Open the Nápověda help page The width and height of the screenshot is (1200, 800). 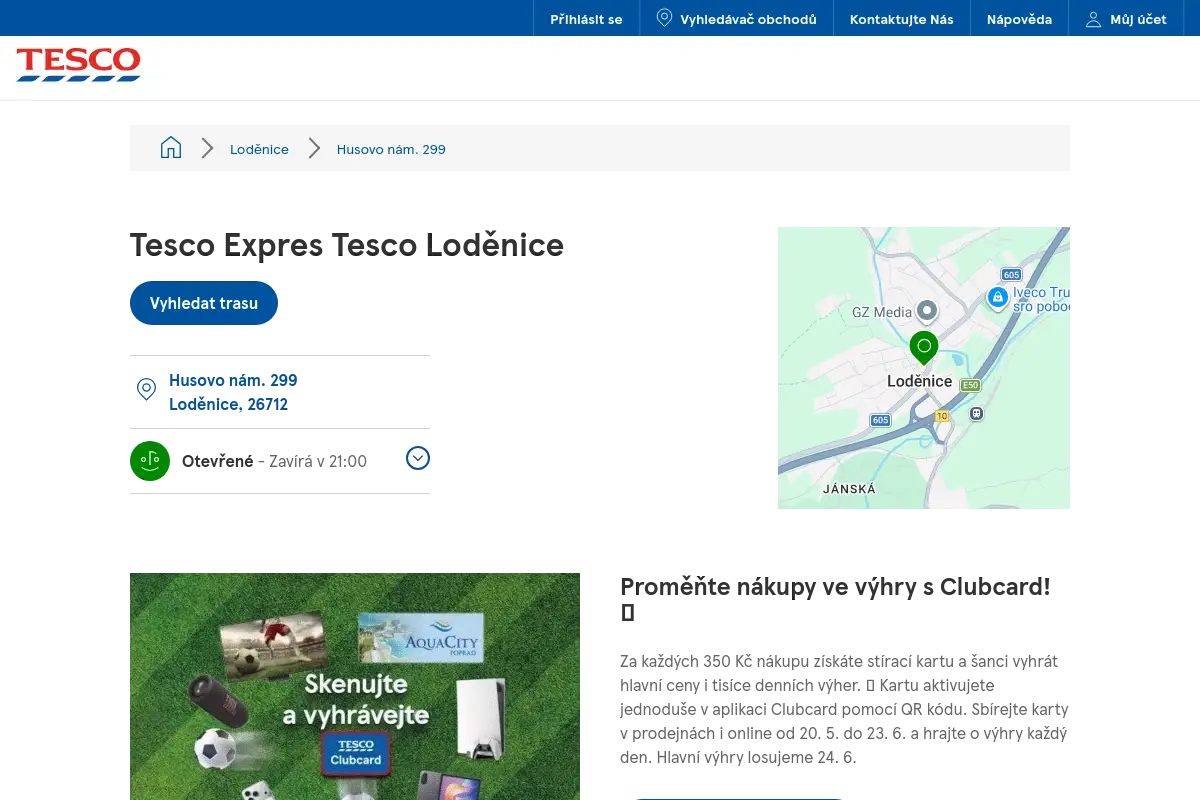point(1019,19)
